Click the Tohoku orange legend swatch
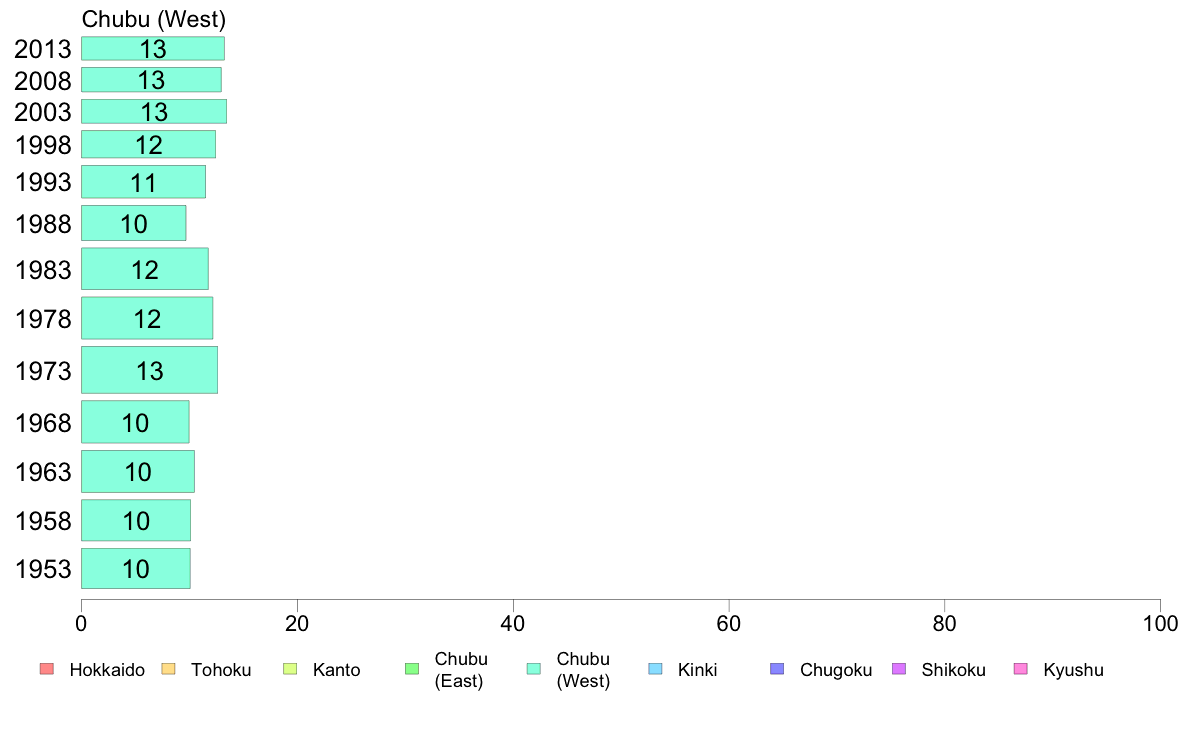 [x=168, y=669]
